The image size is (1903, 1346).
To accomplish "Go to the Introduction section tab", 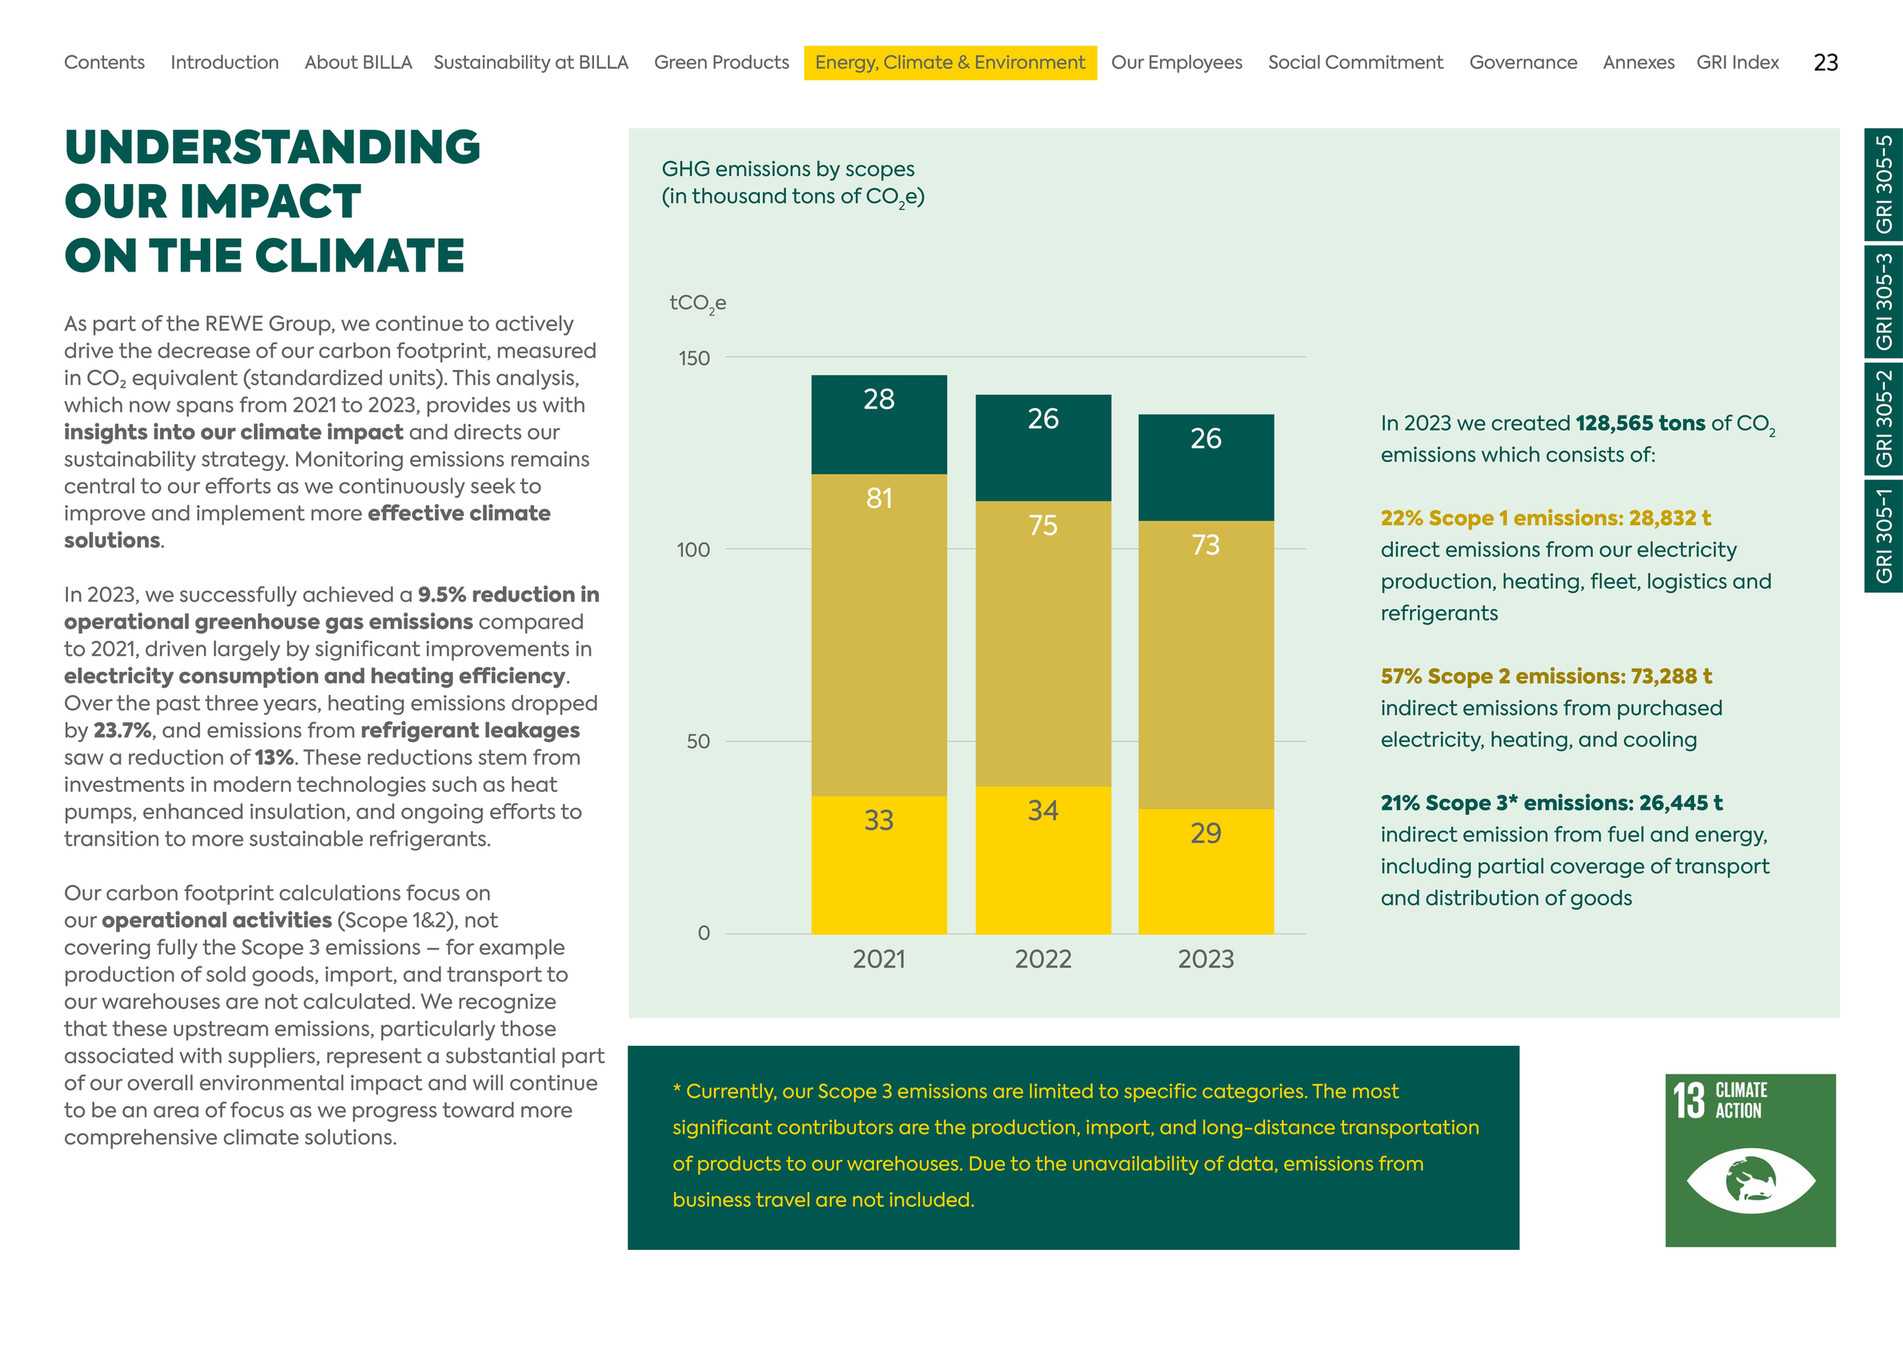I will [x=225, y=62].
